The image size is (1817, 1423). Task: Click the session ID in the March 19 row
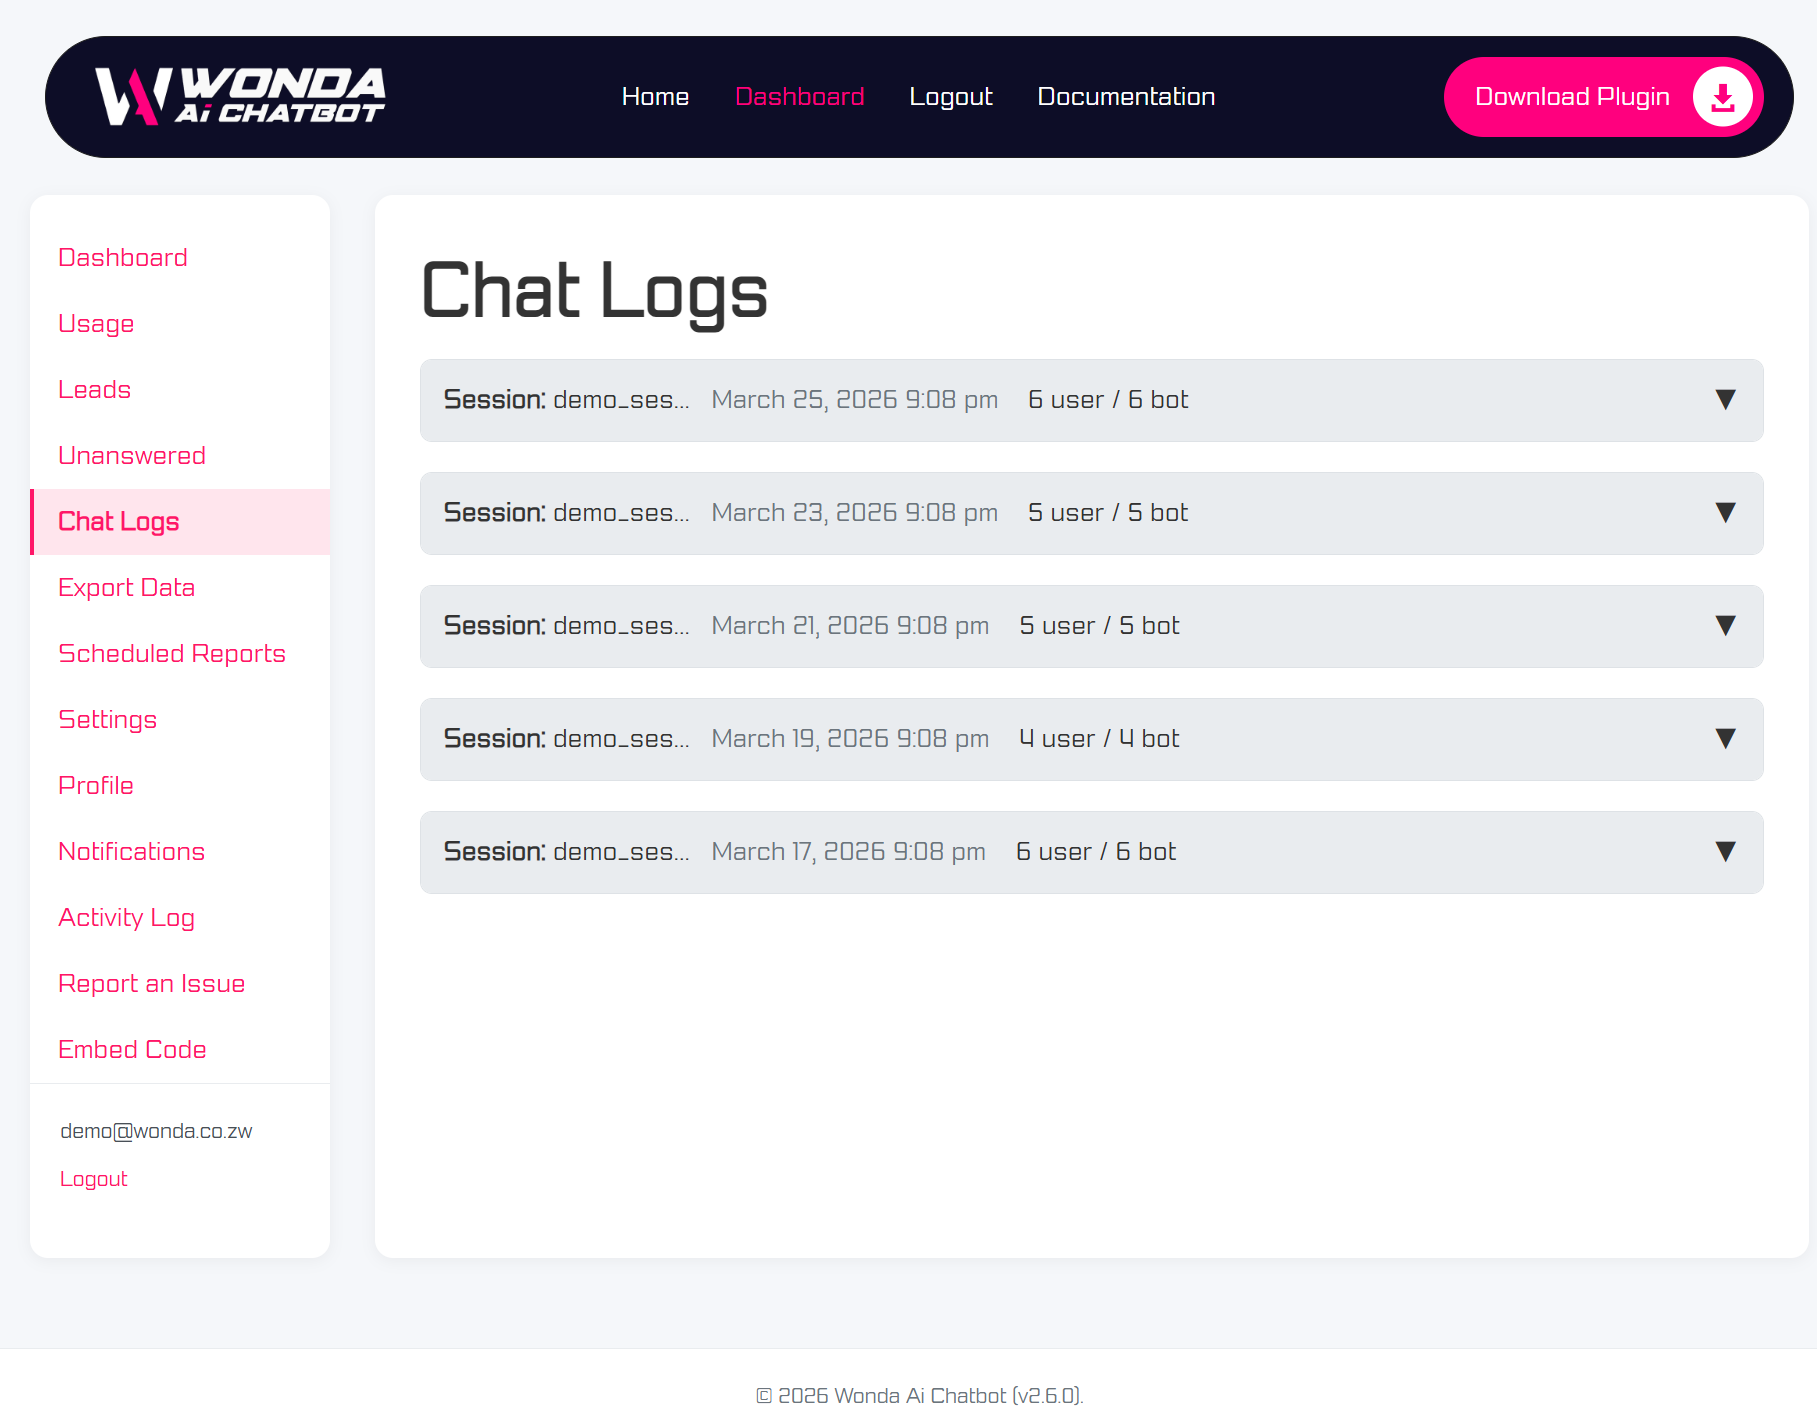(621, 739)
